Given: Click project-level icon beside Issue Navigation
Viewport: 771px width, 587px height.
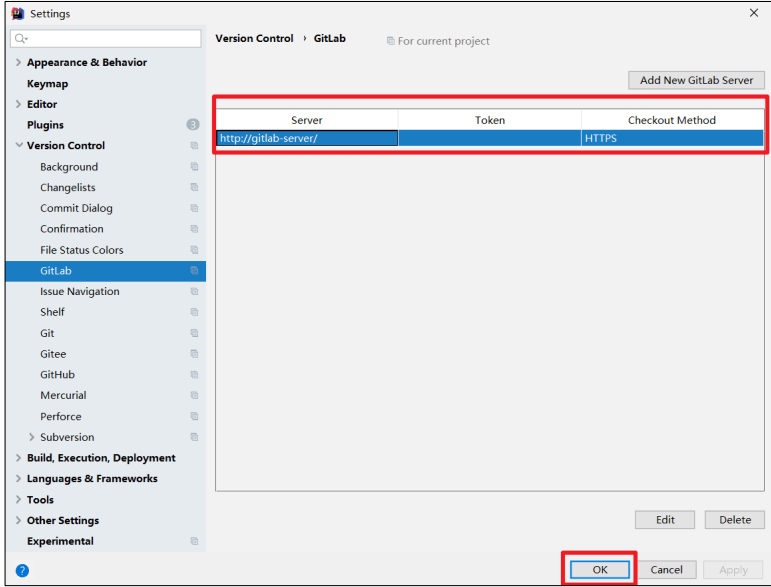Looking at the screenshot, I should 194,292.
